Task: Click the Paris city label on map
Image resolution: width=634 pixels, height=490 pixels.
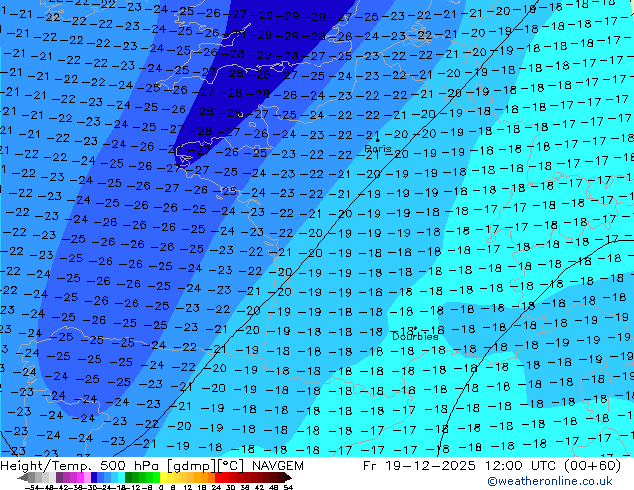Action: point(378,148)
